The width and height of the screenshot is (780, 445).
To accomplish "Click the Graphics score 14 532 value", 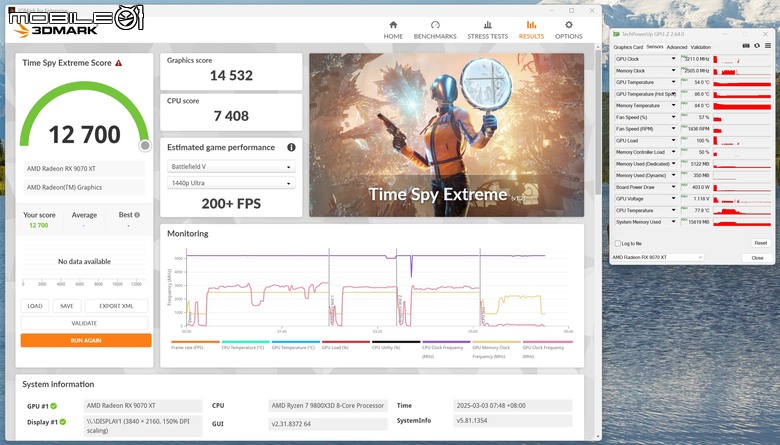I will point(231,76).
